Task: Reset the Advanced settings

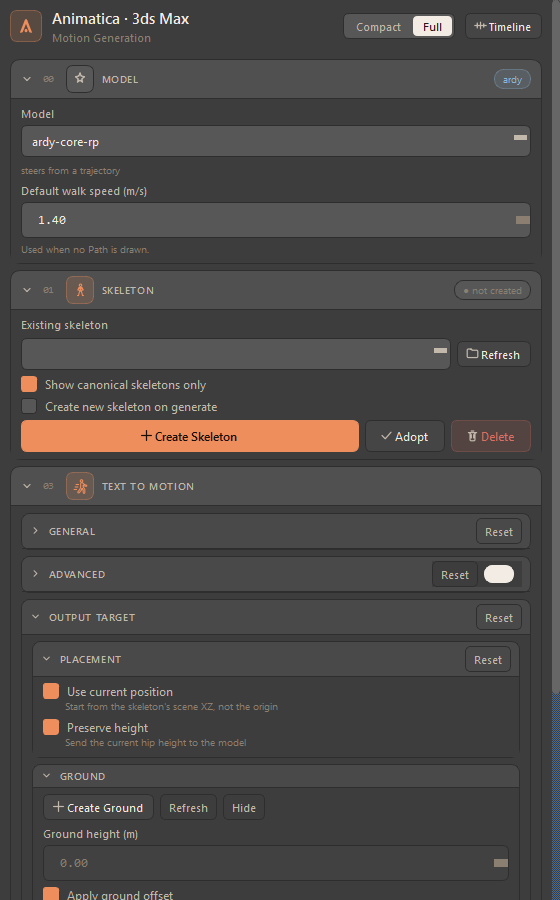Action: coord(454,575)
